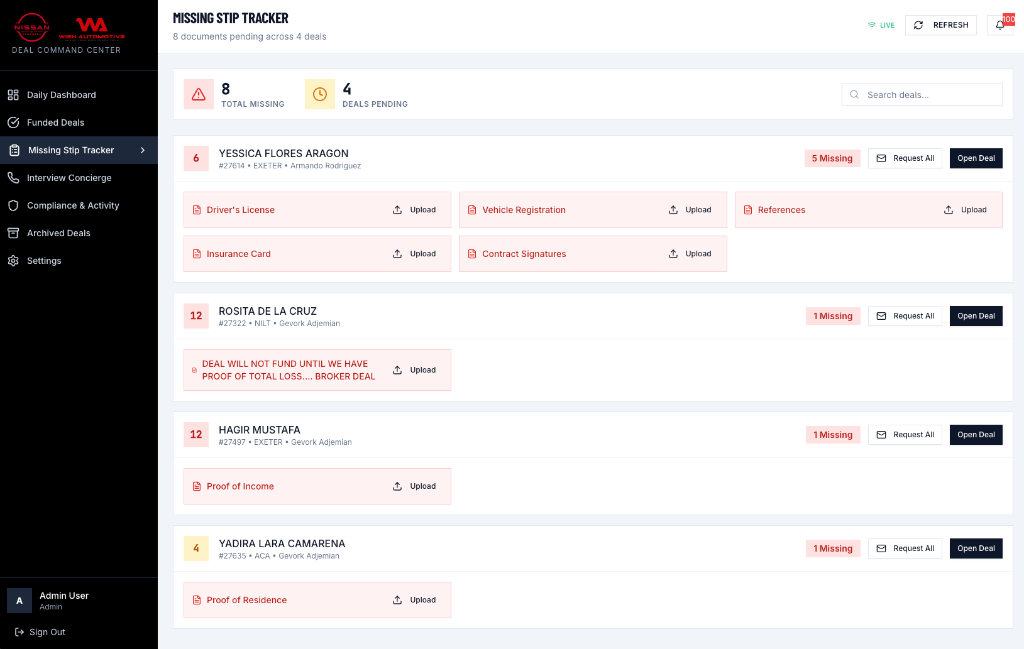Go to Funded Deals
This screenshot has height=649, width=1024.
point(79,123)
